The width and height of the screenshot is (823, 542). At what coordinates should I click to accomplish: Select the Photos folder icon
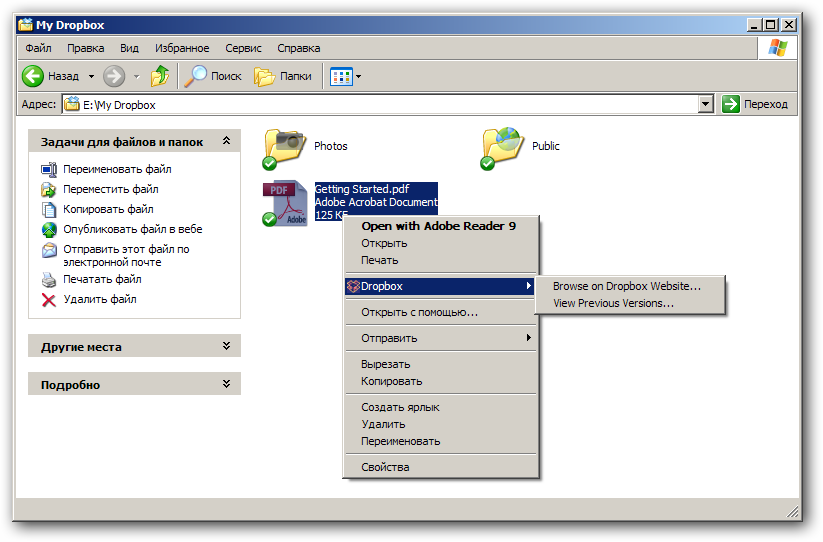[283, 149]
